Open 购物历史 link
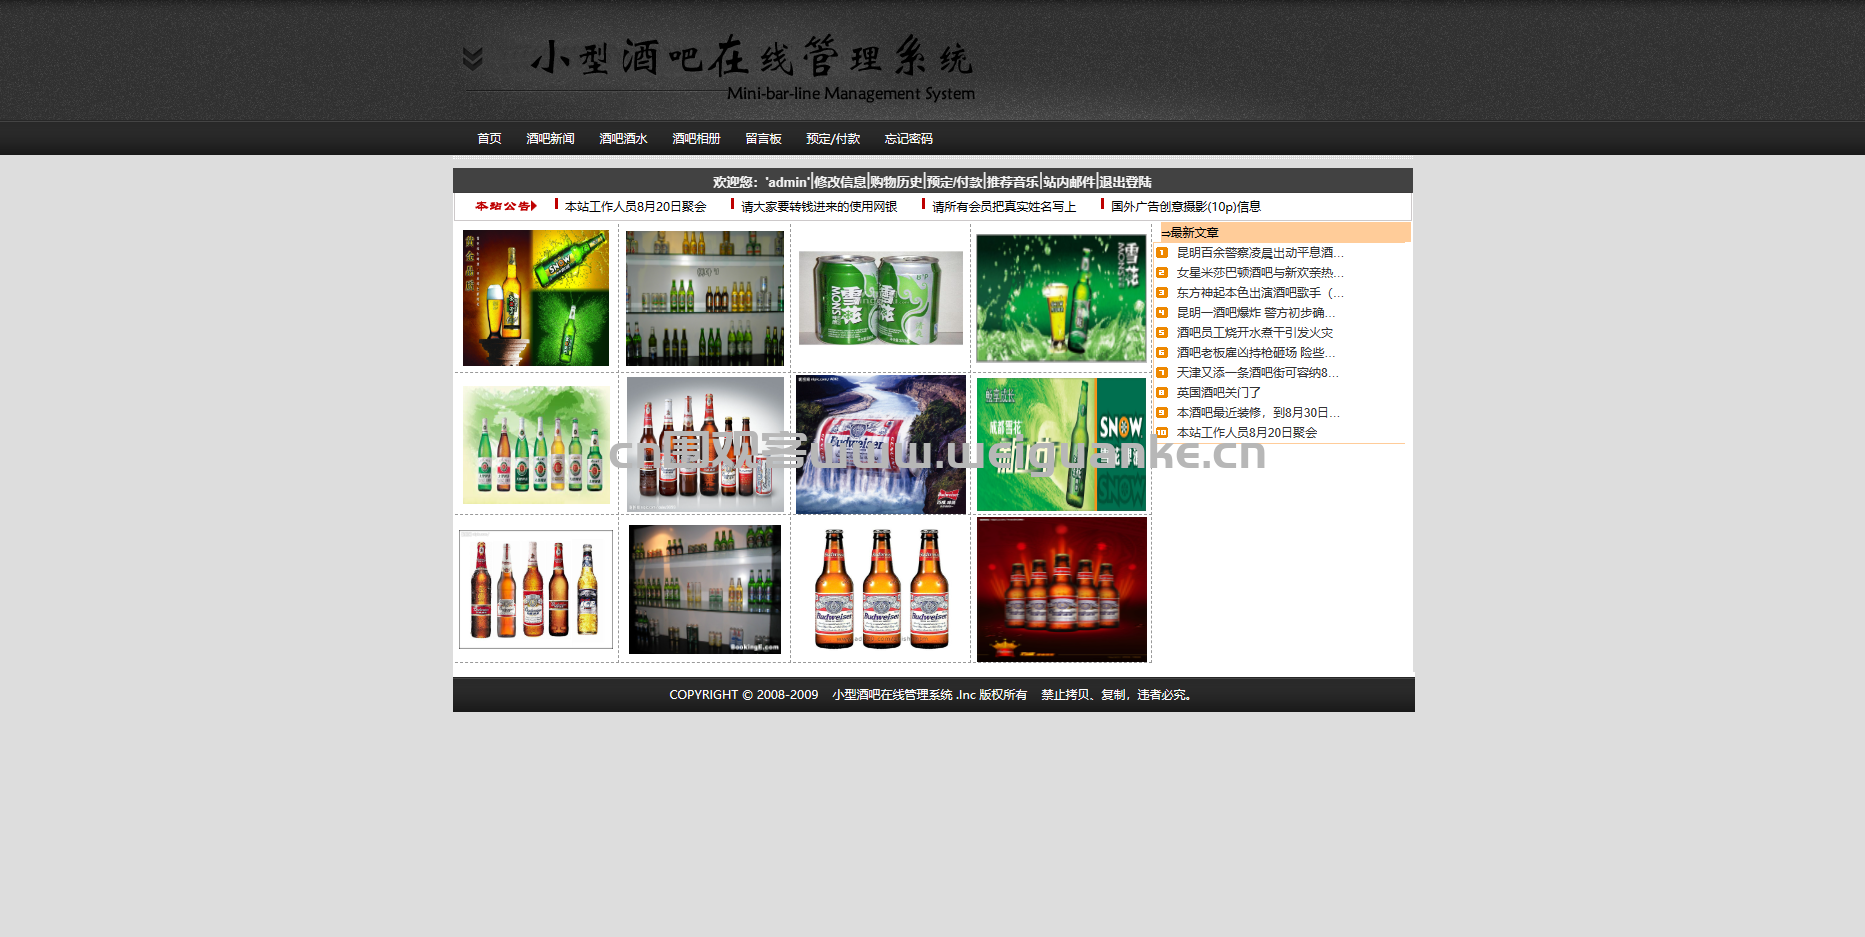Viewport: 1865px width, 937px height. (896, 182)
